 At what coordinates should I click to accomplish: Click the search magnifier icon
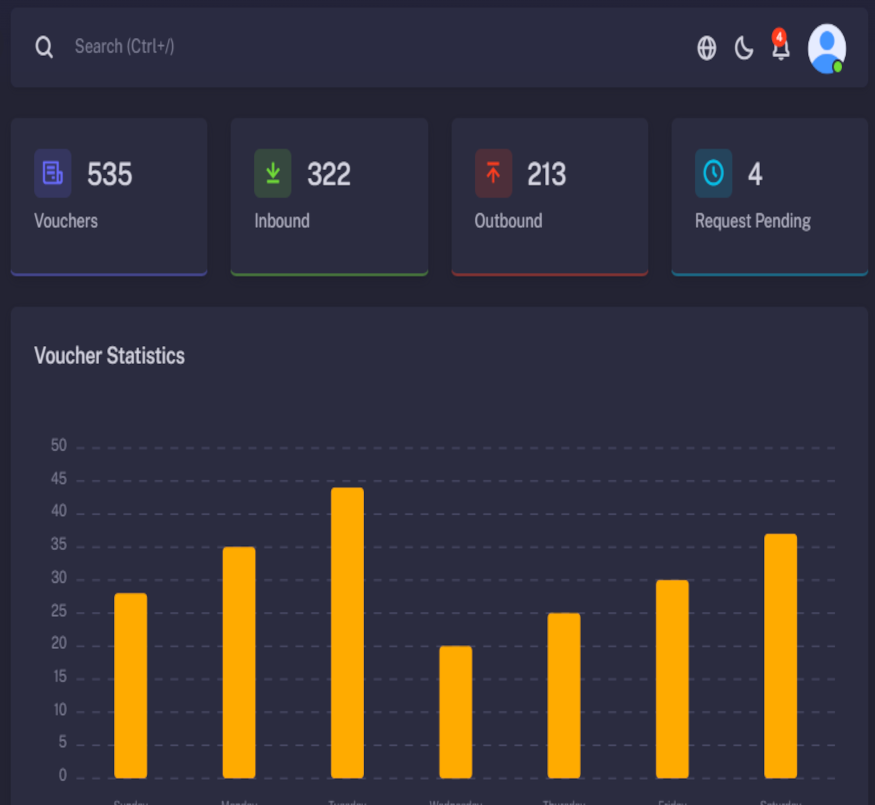click(44, 47)
